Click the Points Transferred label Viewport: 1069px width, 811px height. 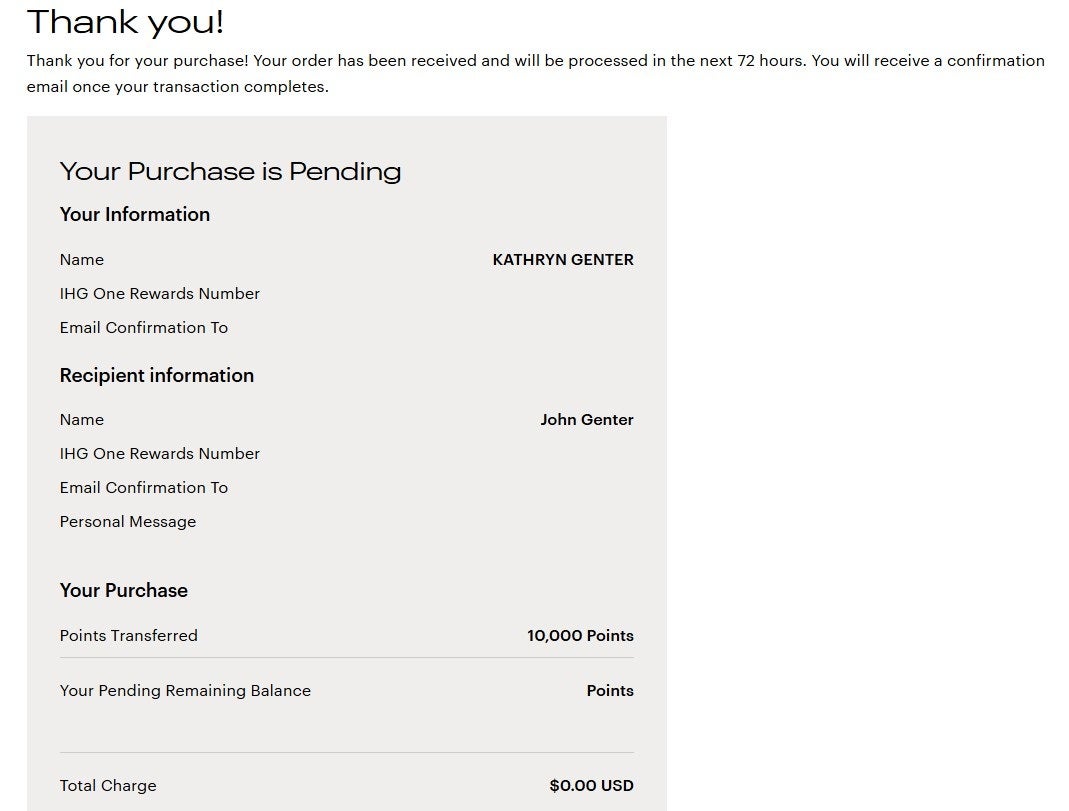[129, 636]
